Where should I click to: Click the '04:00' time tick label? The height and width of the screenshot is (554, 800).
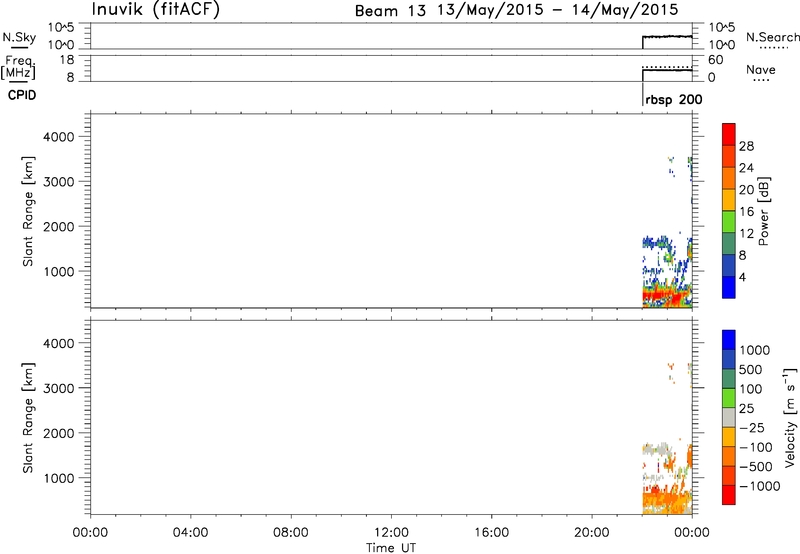pyautogui.click(x=190, y=533)
